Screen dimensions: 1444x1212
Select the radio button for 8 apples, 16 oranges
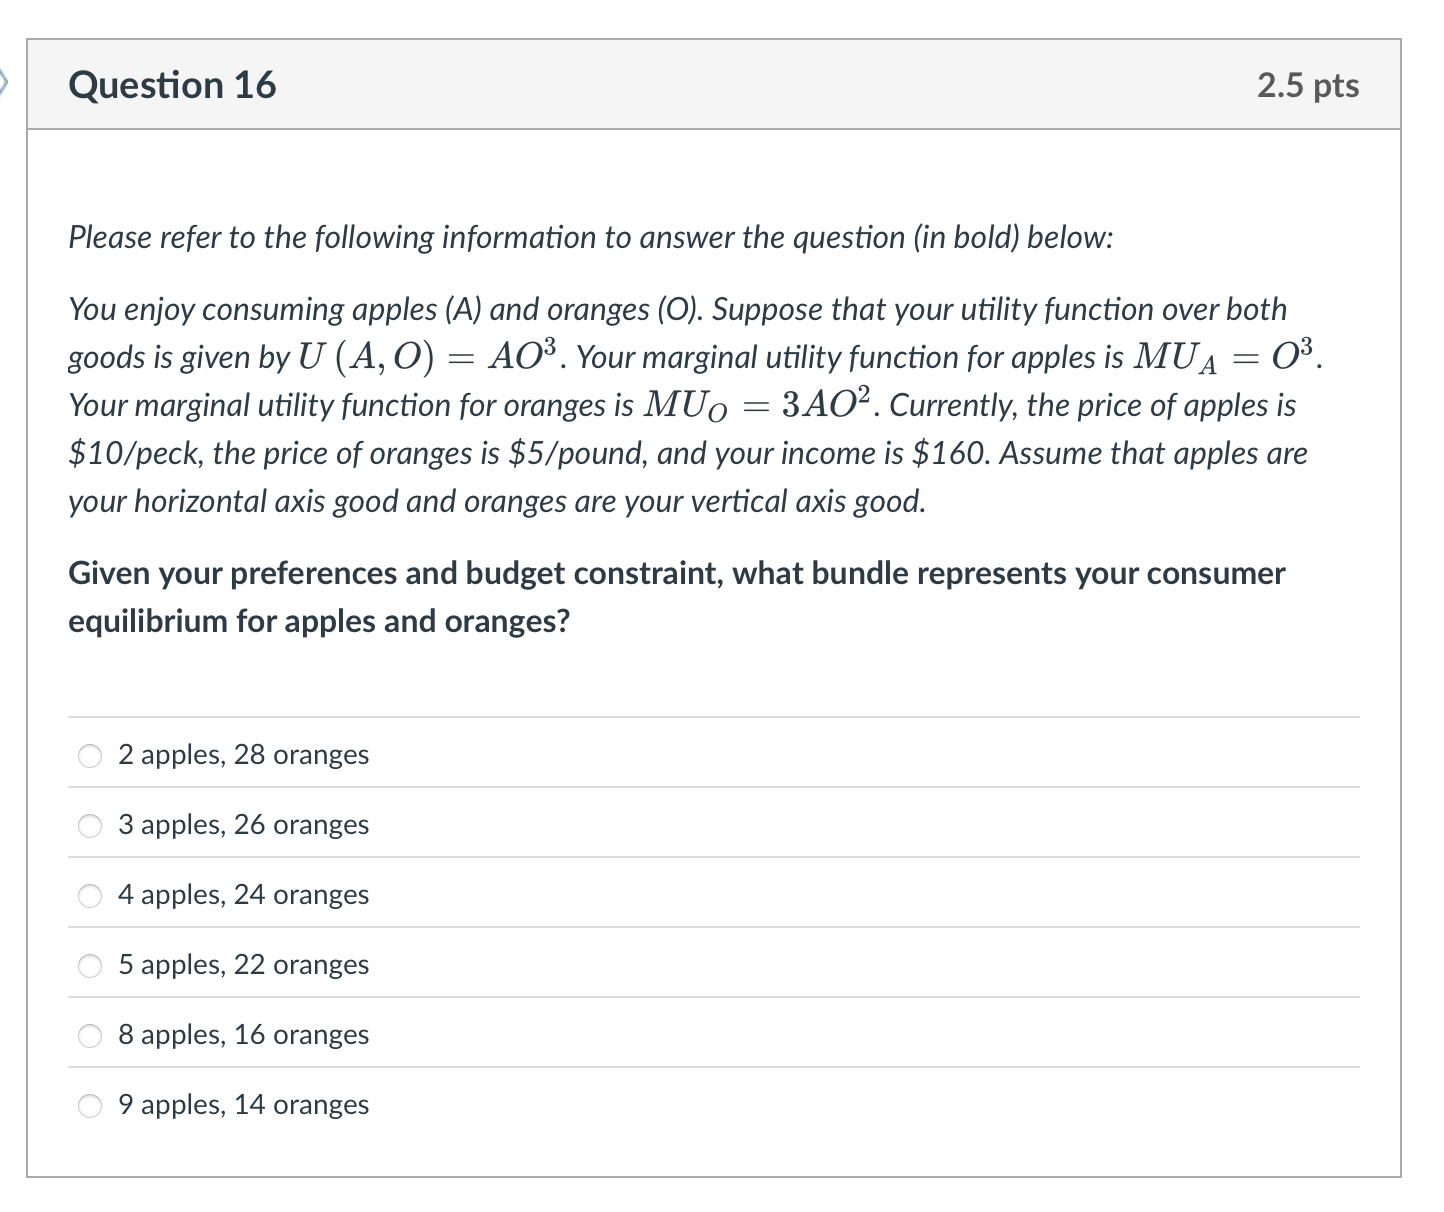(x=91, y=1036)
